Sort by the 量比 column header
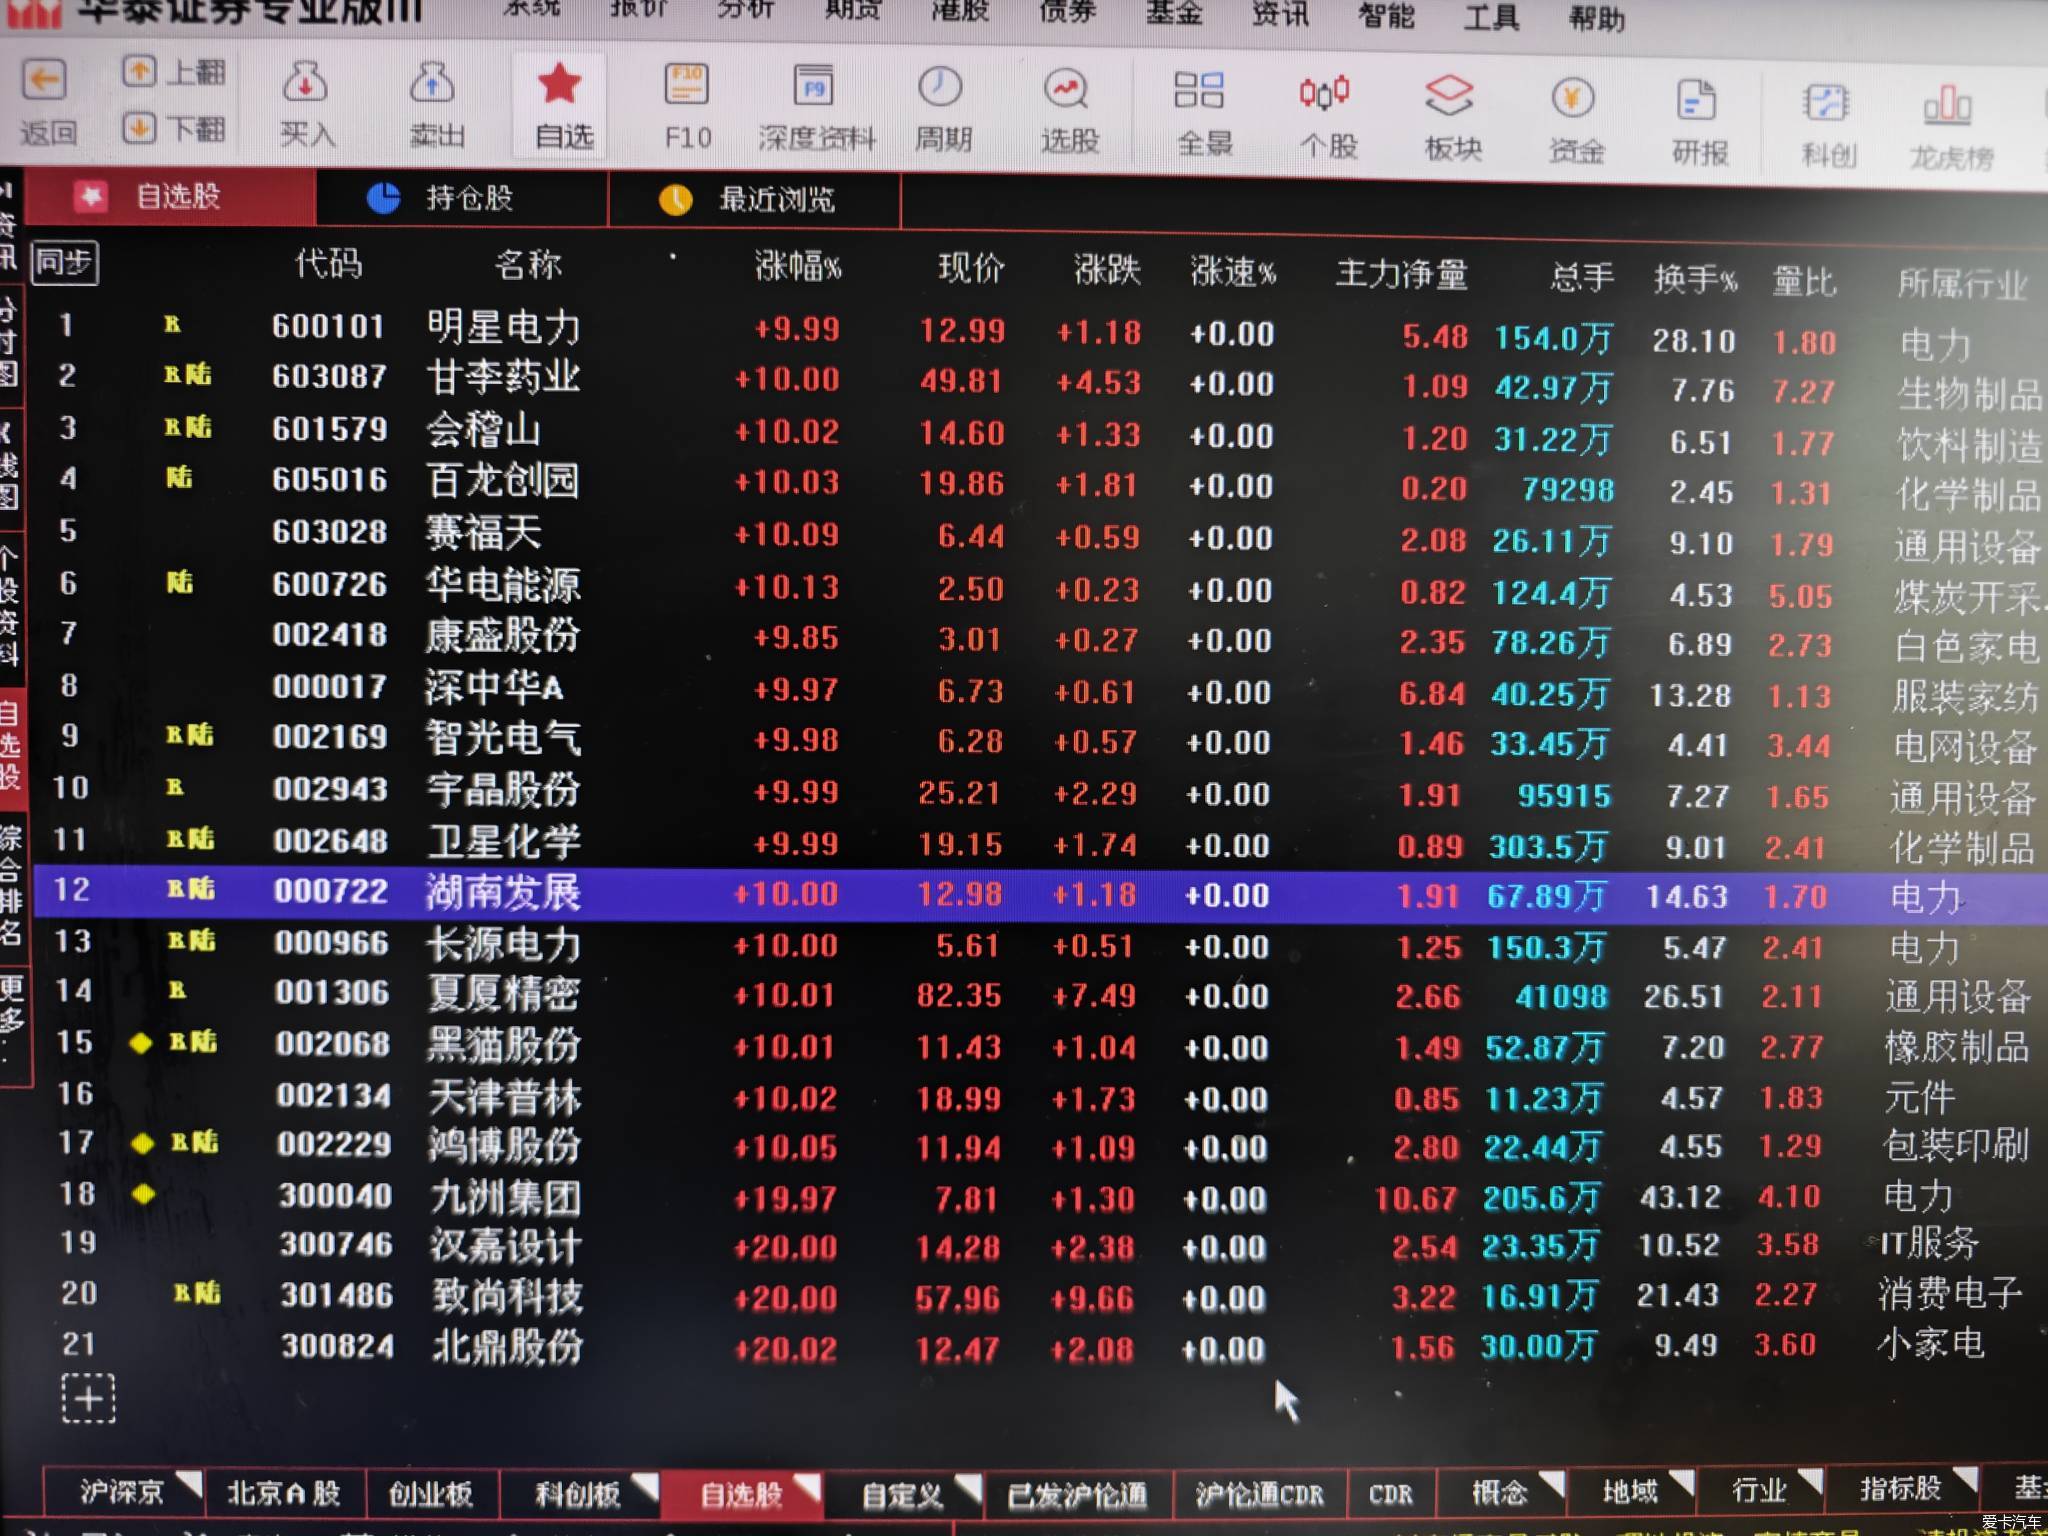The height and width of the screenshot is (1536, 2048). (1804, 281)
